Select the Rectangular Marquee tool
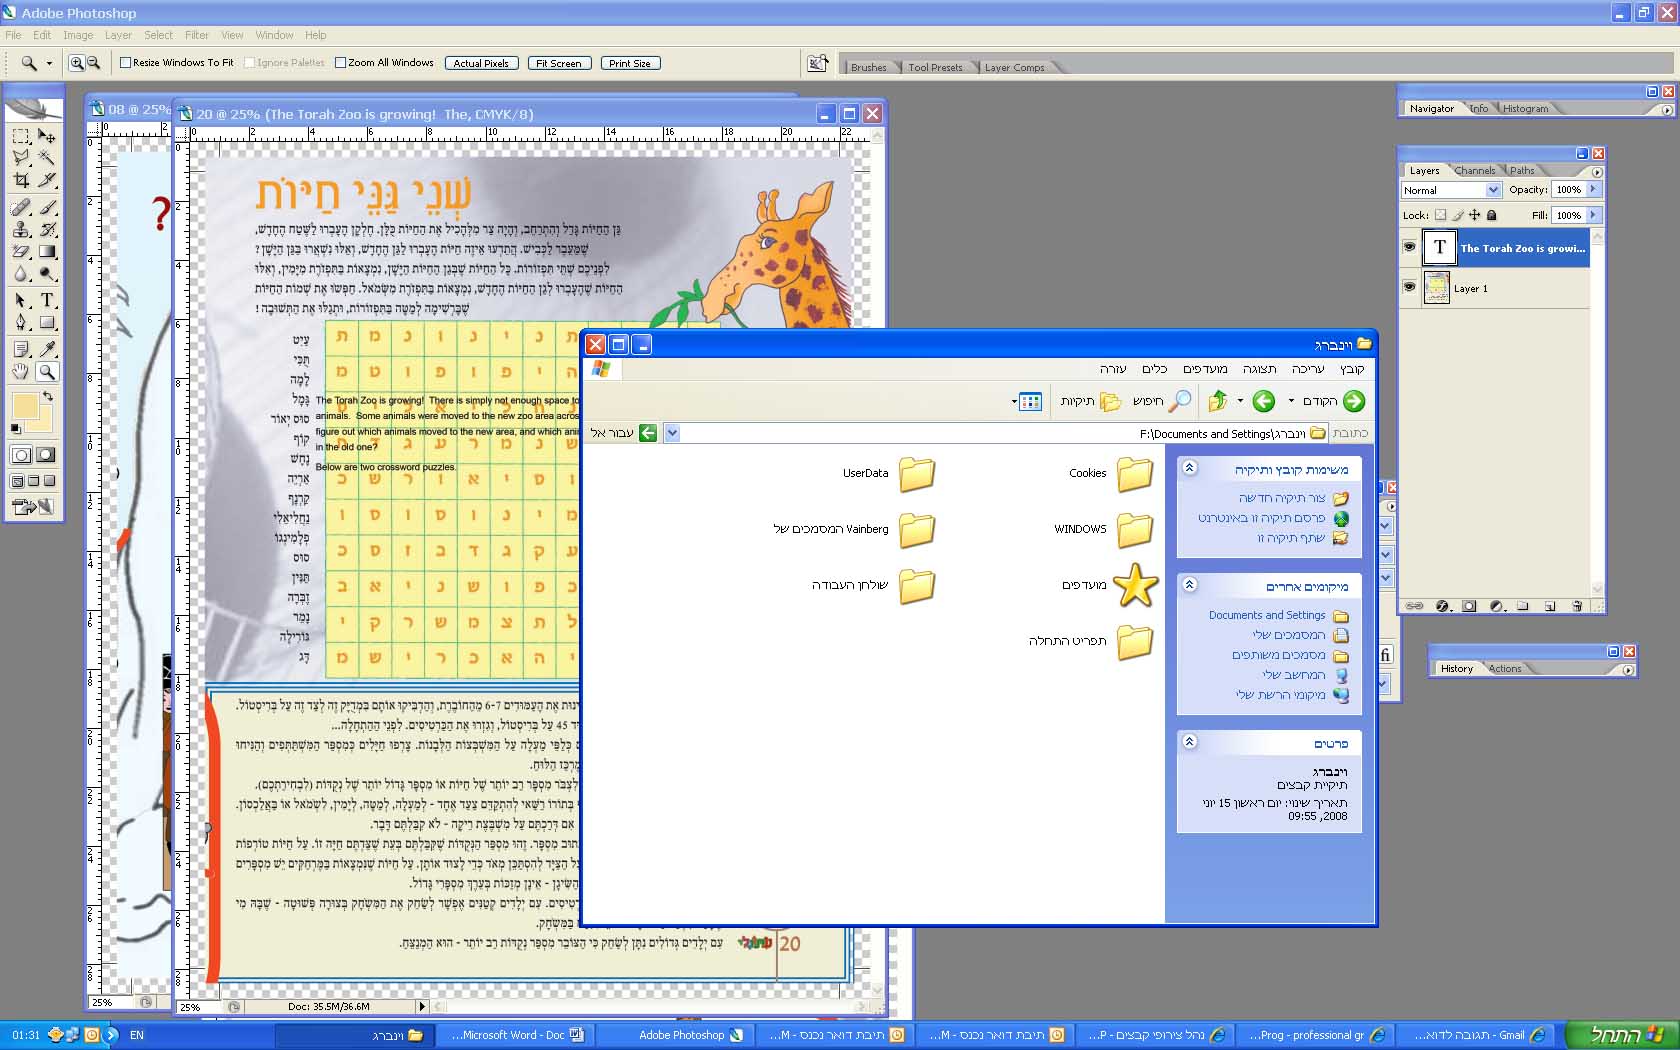Viewport: 1680px width, 1050px height. (x=21, y=135)
